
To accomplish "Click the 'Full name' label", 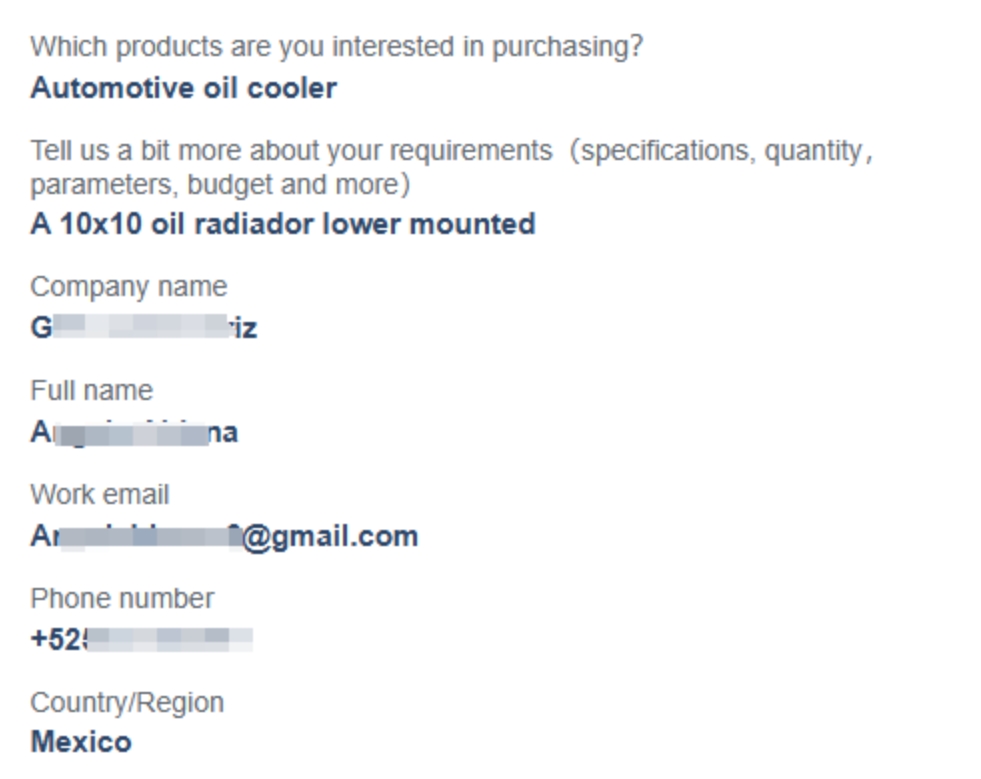I will click(91, 391).
